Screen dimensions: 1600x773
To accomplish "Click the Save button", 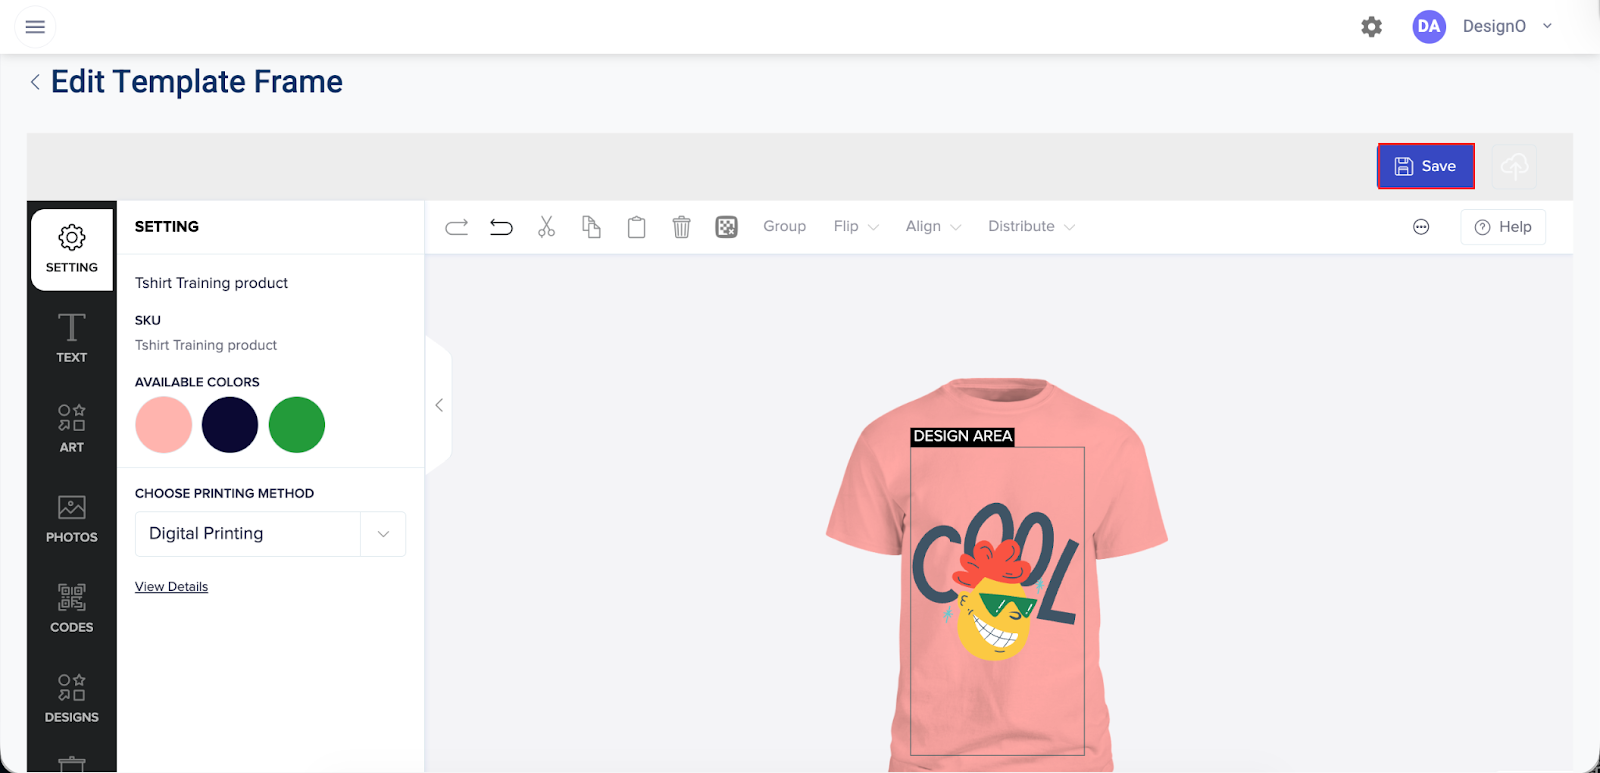I will tap(1425, 166).
